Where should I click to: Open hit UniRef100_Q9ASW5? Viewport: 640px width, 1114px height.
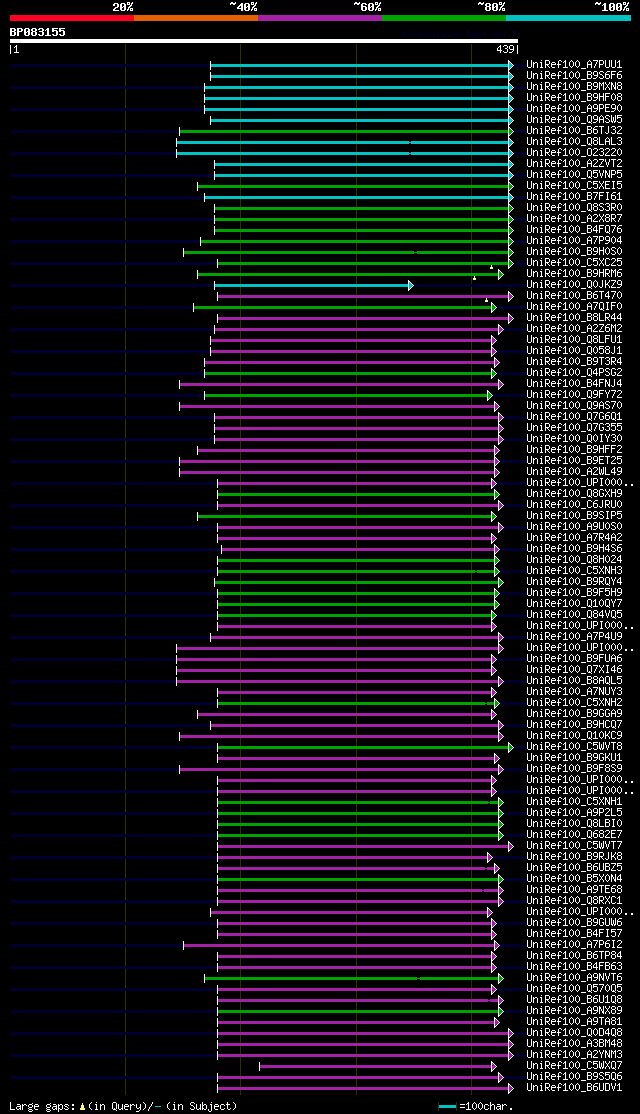pyautogui.click(x=575, y=119)
